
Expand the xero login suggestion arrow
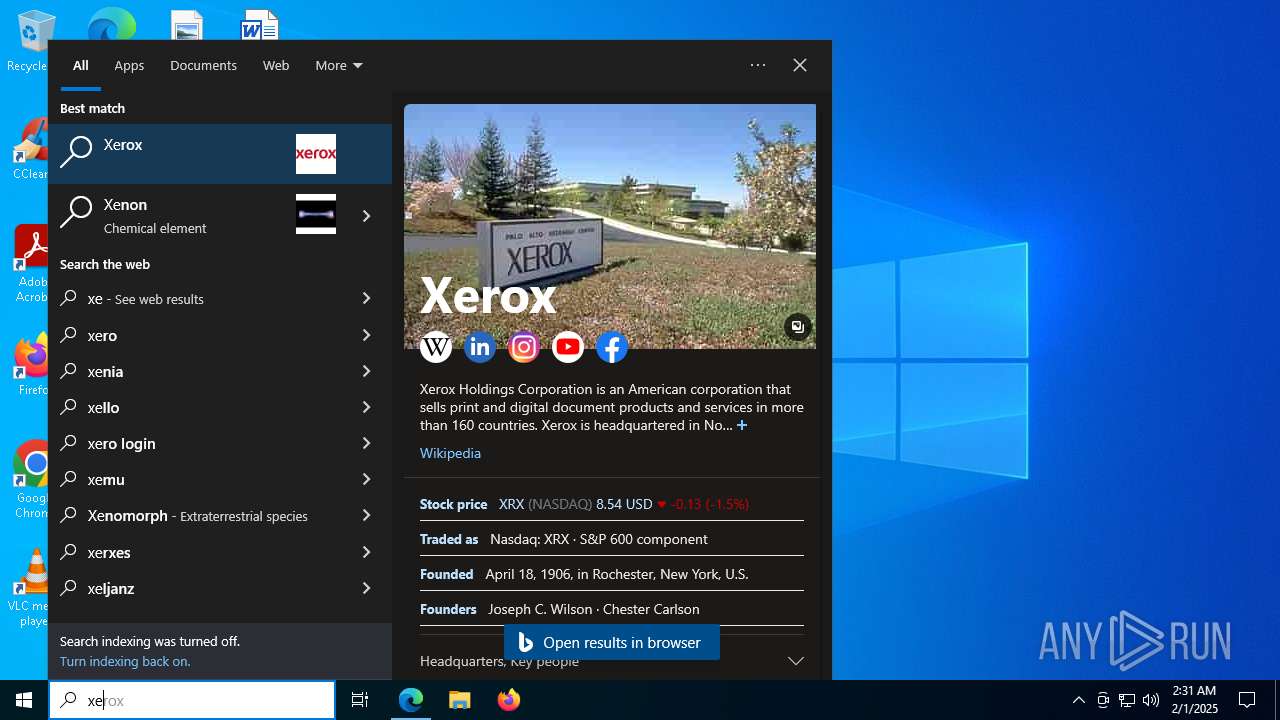point(367,443)
